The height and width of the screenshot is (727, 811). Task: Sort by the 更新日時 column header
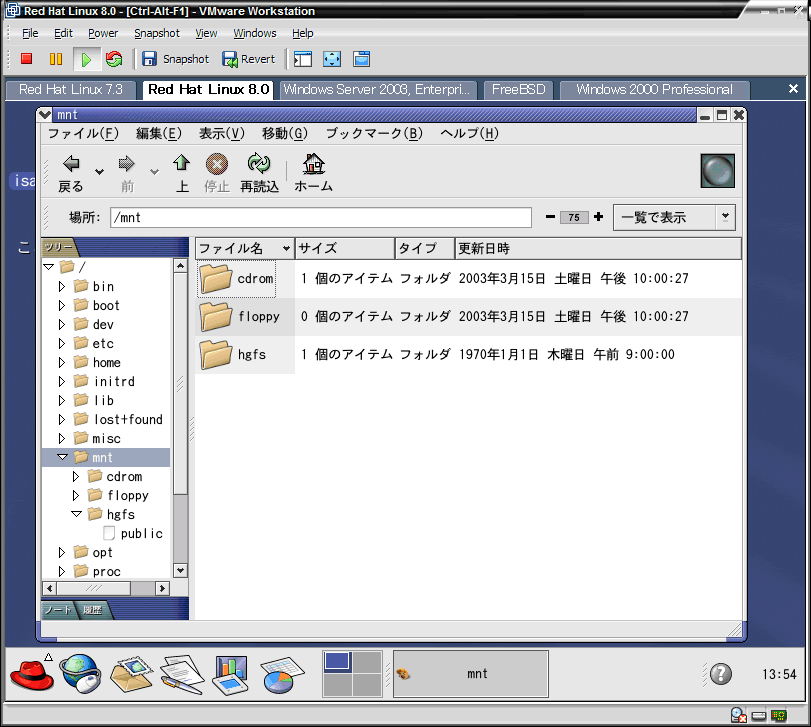pos(598,249)
